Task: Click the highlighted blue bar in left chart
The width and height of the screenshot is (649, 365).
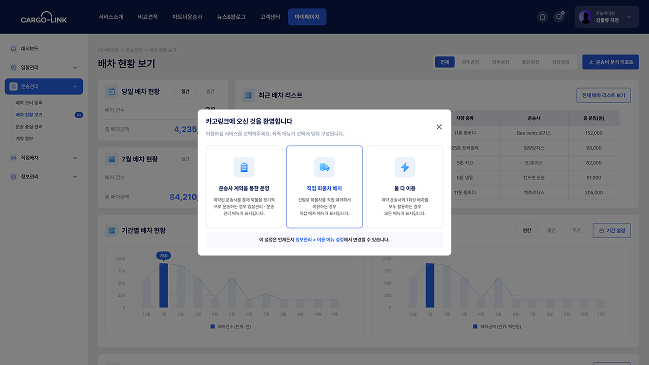Action: (163, 286)
